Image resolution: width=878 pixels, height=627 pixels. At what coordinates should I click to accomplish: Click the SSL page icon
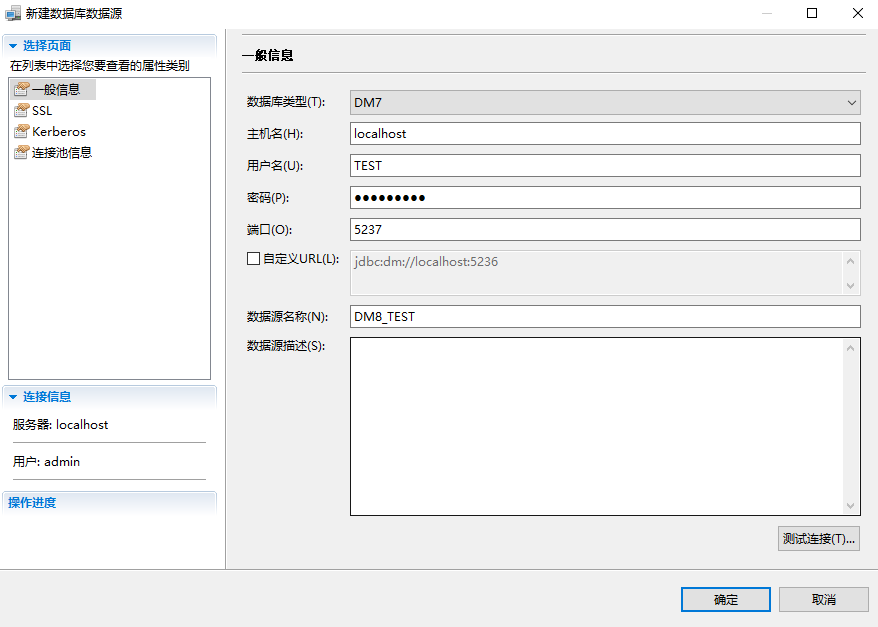tap(21, 110)
